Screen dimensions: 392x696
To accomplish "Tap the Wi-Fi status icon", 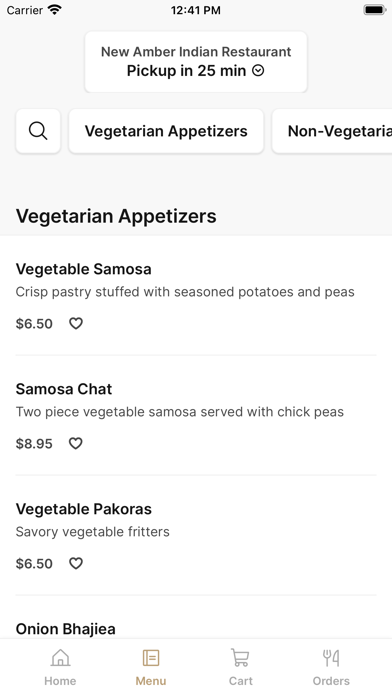I will coord(55,10).
